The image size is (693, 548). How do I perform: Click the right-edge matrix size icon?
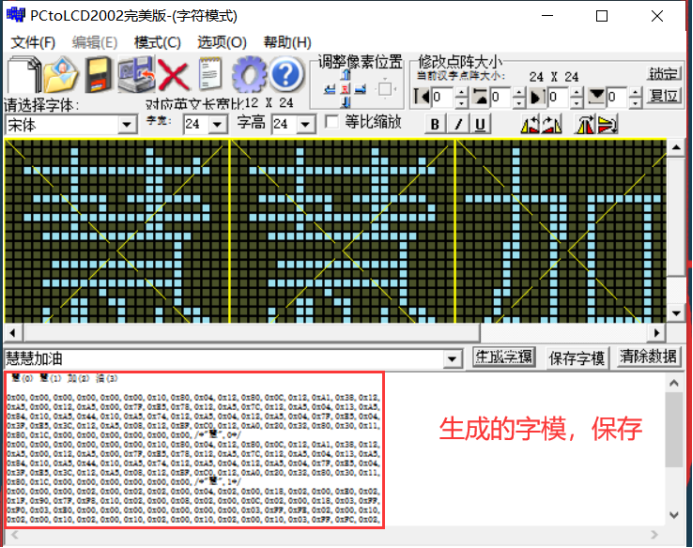pos(537,97)
